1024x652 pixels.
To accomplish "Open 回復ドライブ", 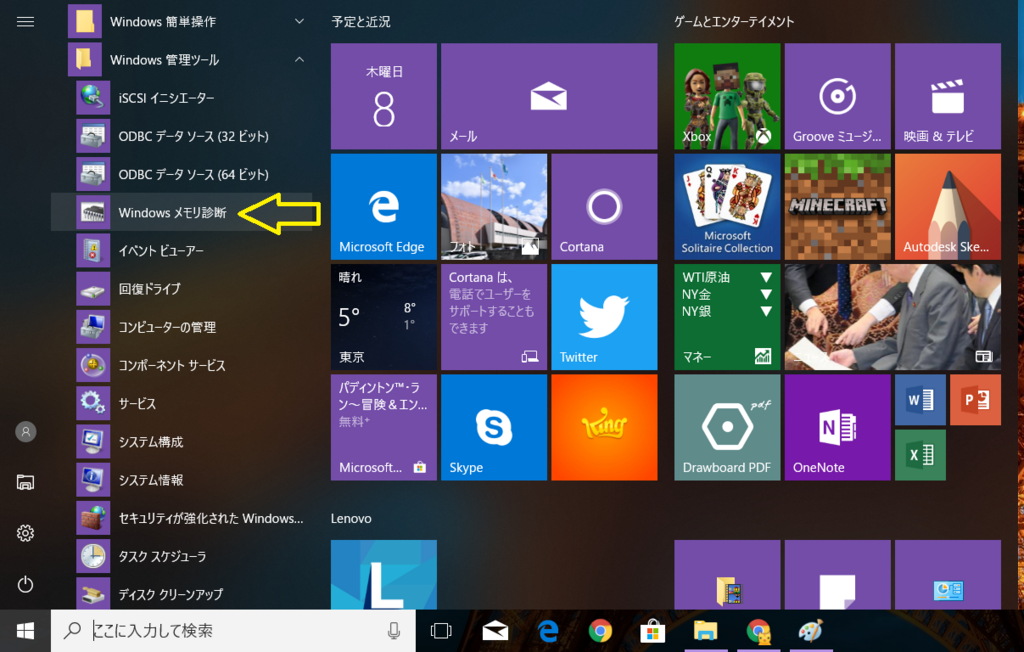I will [x=182, y=289].
